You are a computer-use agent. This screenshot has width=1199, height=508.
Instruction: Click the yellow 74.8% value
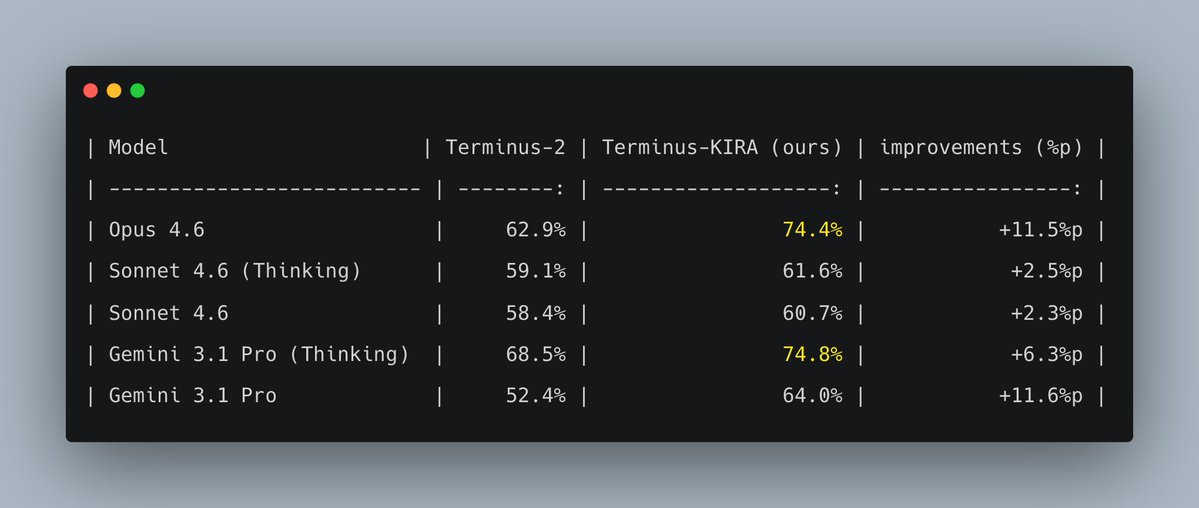(x=812, y=354)
